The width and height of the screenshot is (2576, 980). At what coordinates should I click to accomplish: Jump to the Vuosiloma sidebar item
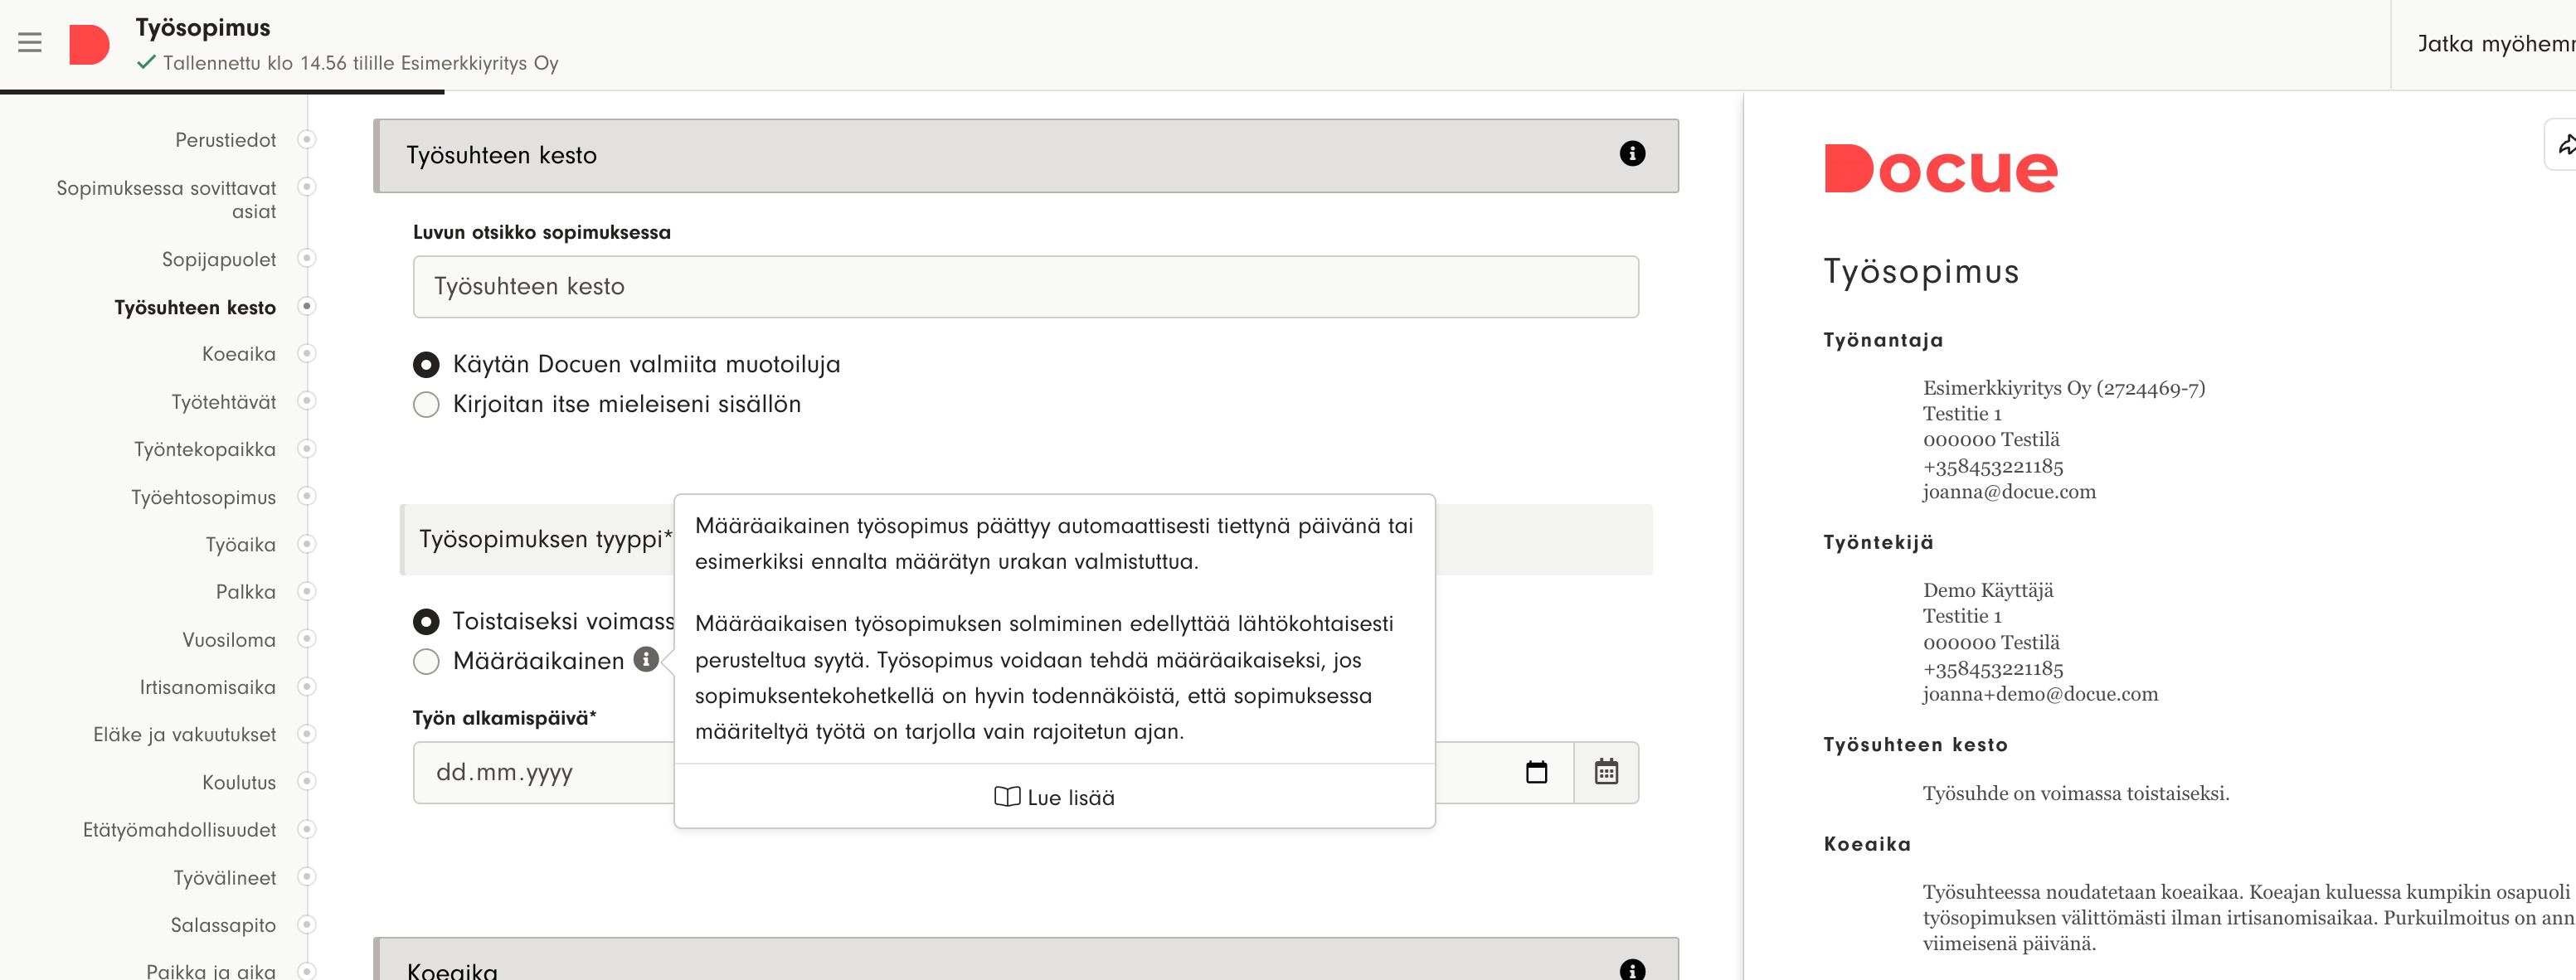pyautogui.click(x=228, y=640)
